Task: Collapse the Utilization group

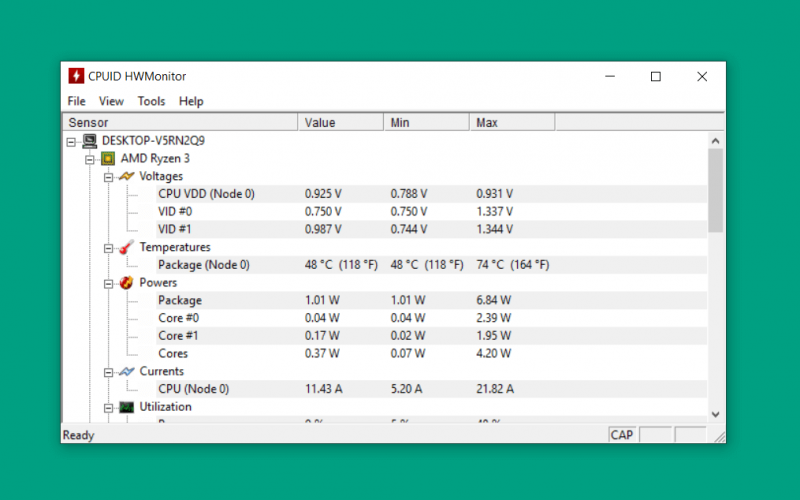Action: (x=108, y=408)
